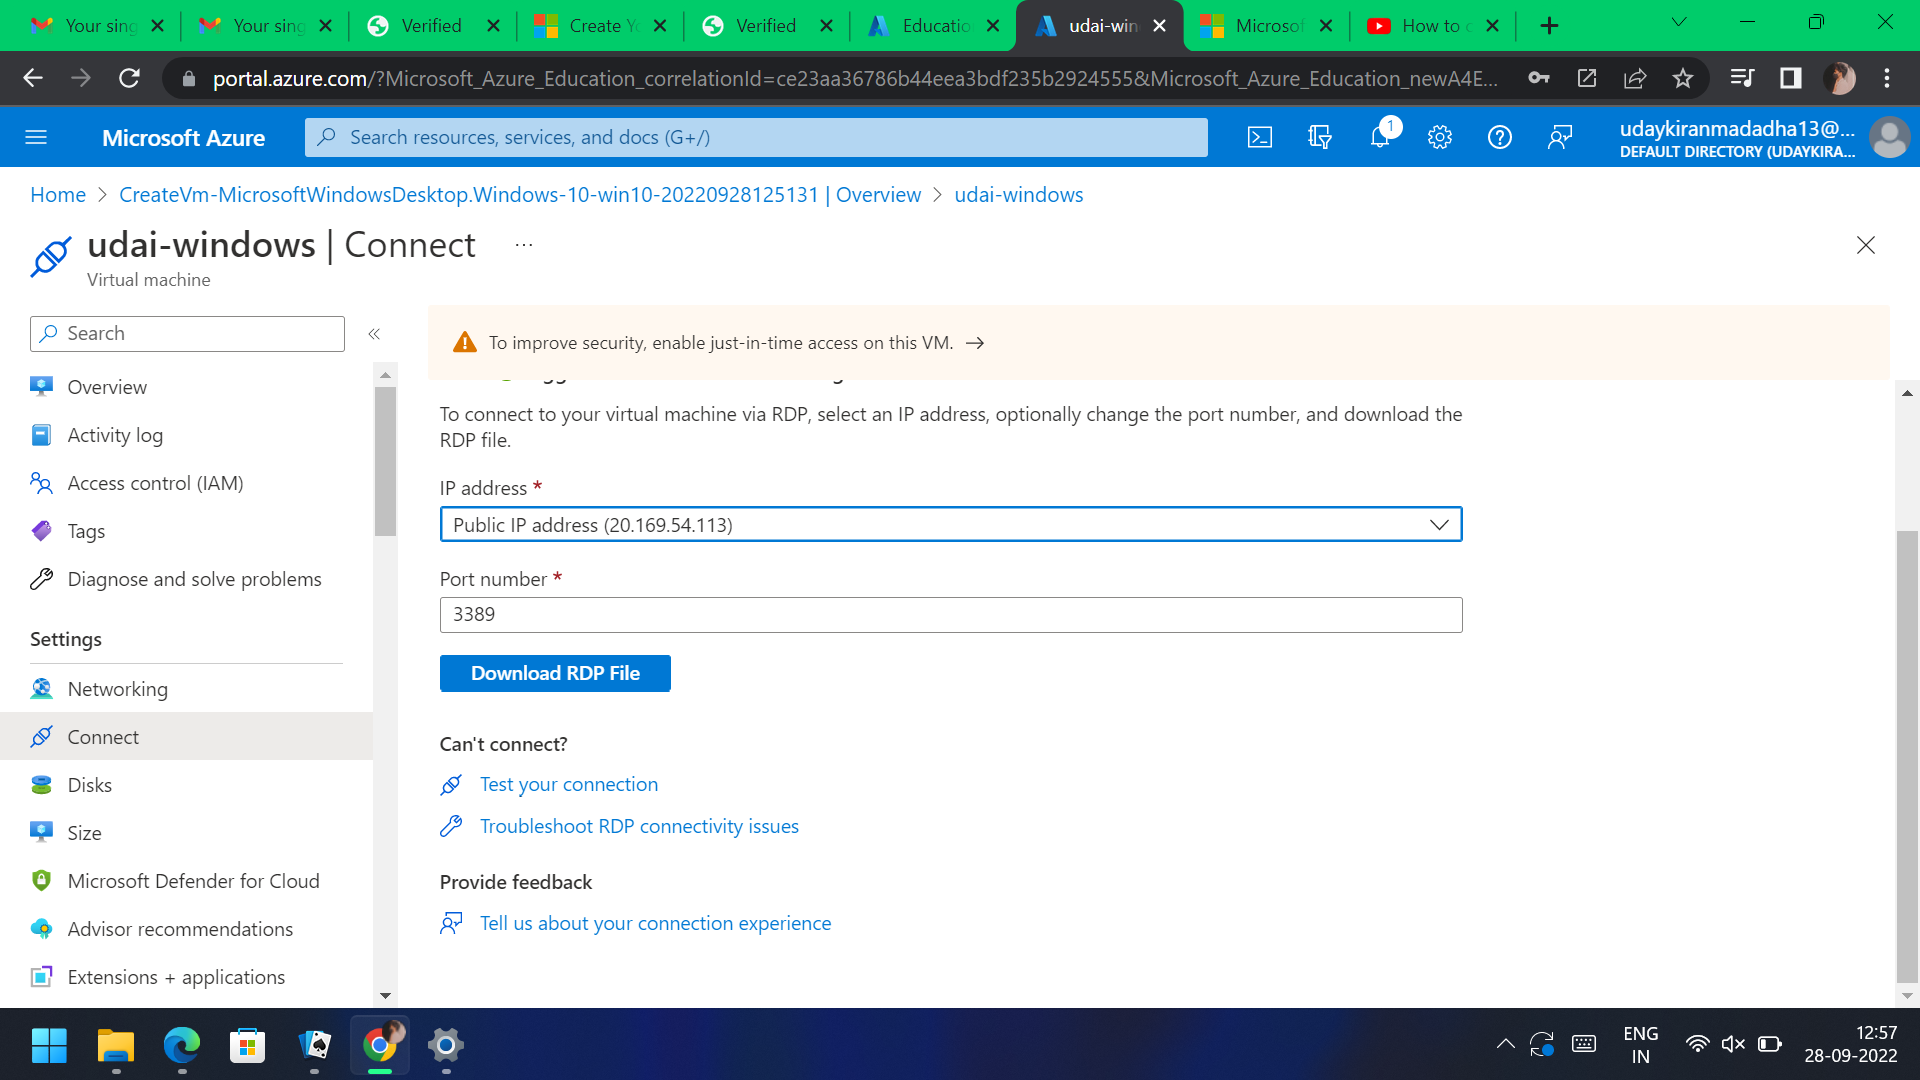Image resolution: width=1920 pixels, height=1080 pixels.
Task: View notifications via the bell icon
Action: pos(1380,137)
